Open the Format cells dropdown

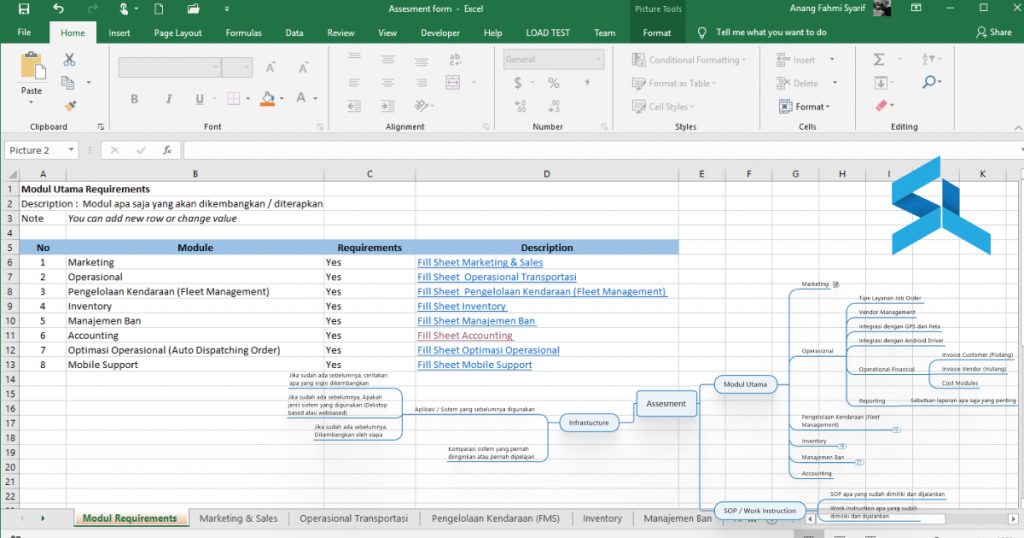pyautogui.click(x=805, y=106)
